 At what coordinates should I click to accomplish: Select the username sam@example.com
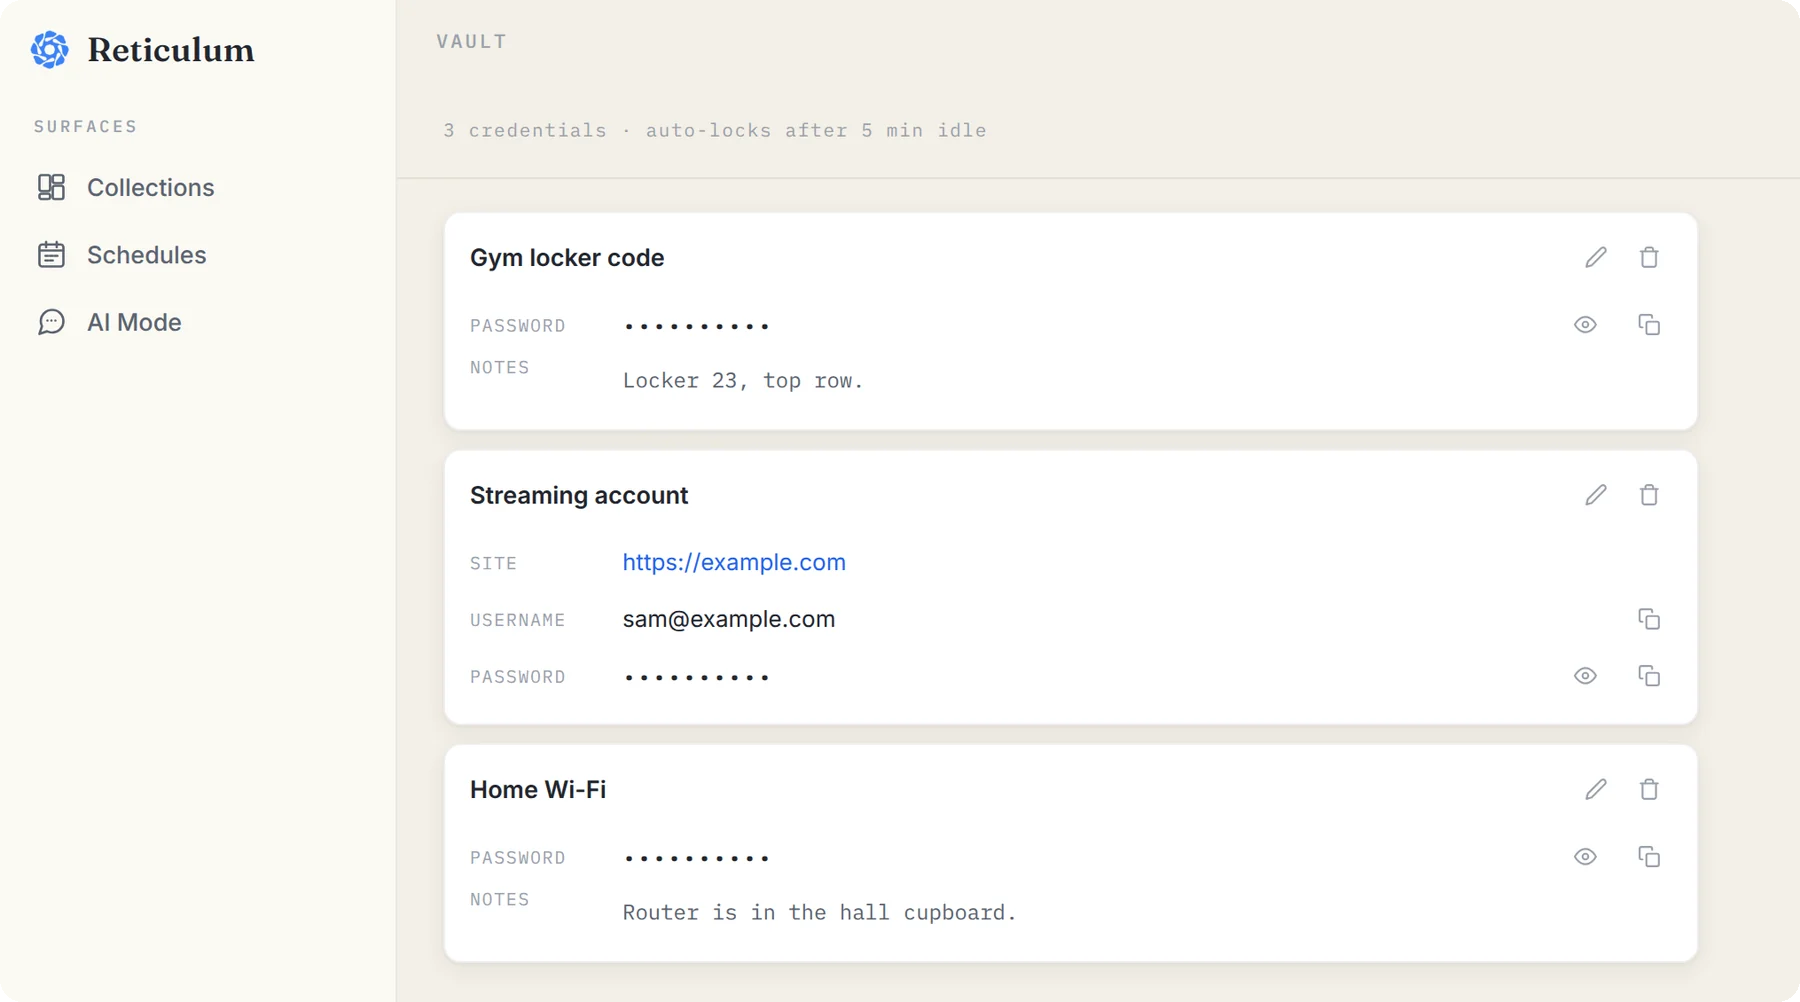point(729,619)
